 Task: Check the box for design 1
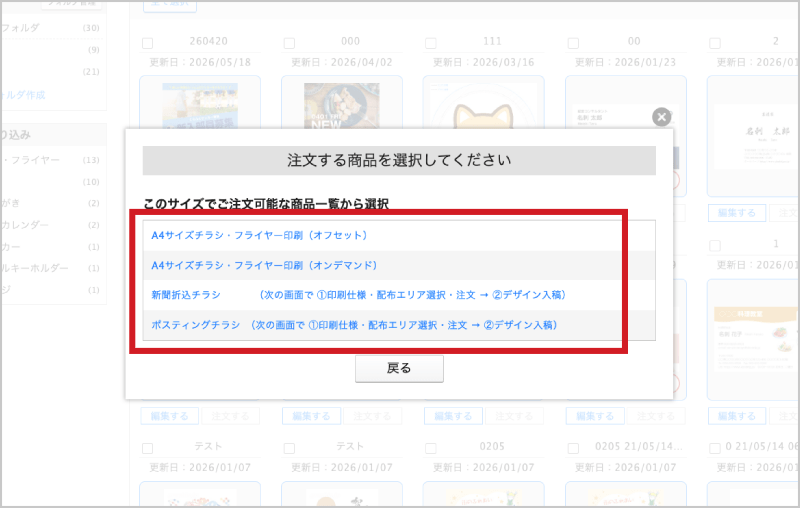[x=715, y=246]
